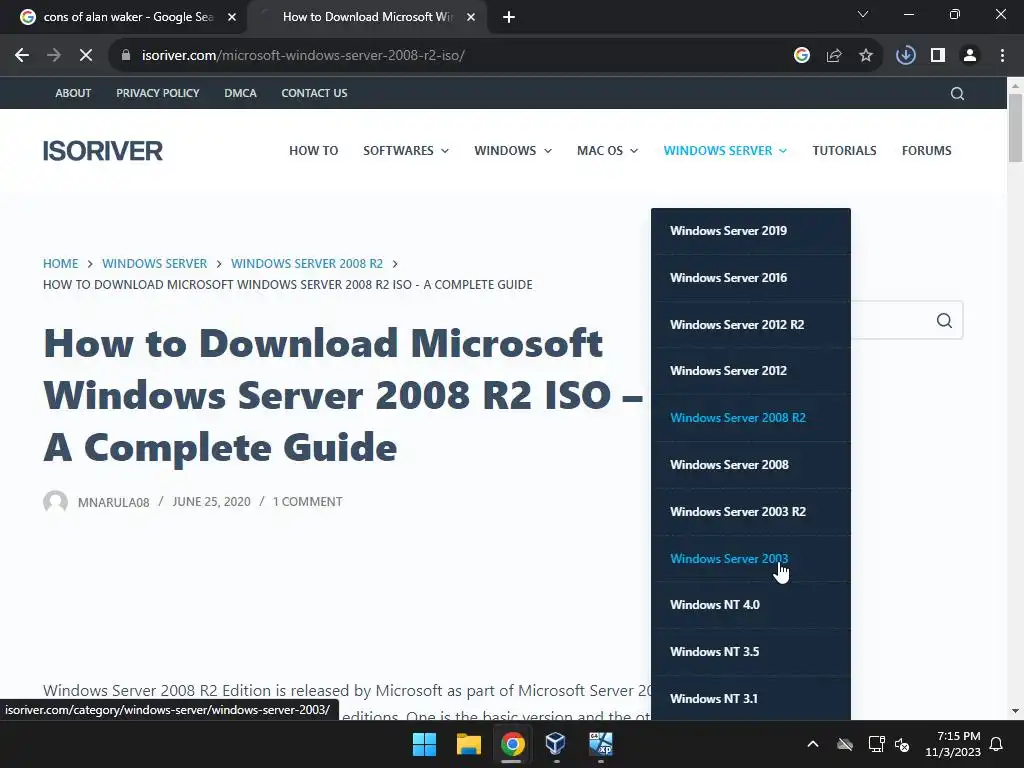Viewport: 1024px width, 768px height.
Task: Click the address bar URL field
Action: pos(451,56)
